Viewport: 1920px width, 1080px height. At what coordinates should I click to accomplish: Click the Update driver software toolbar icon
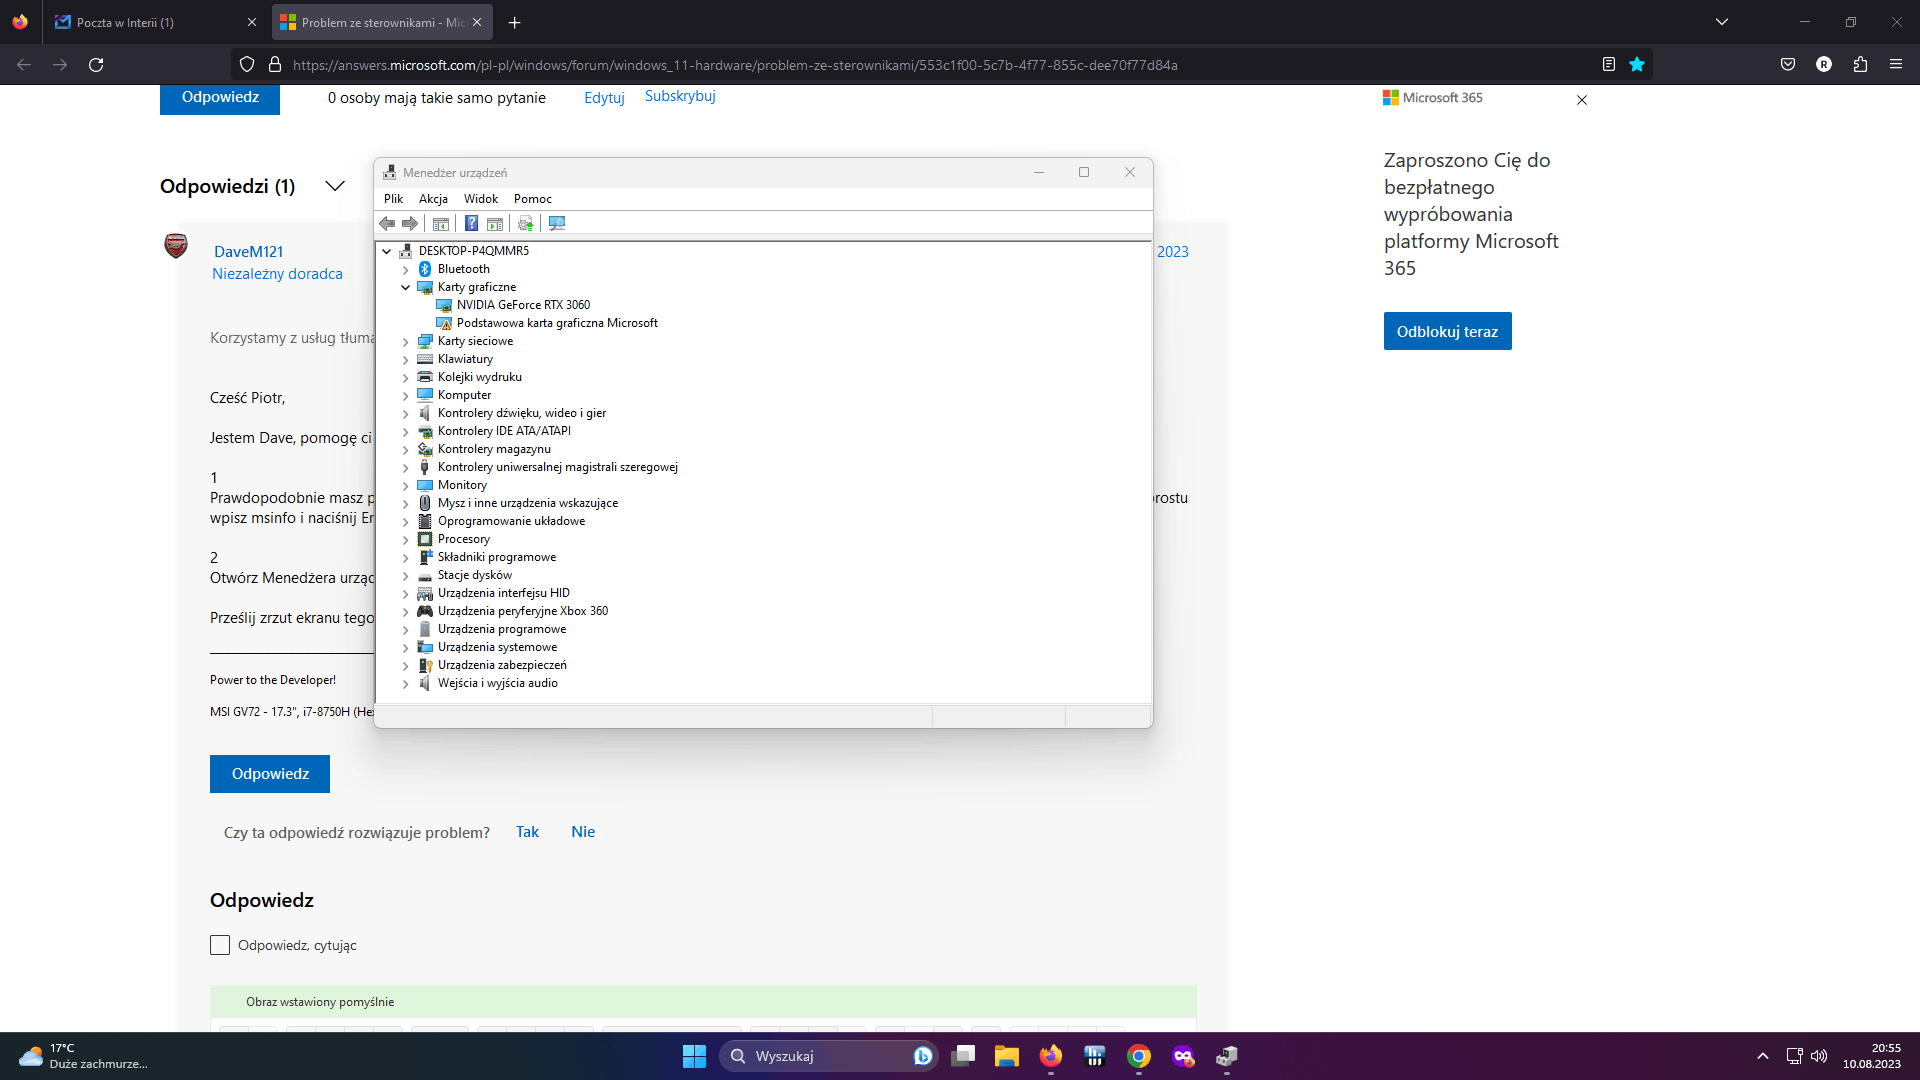click(525, 223)
